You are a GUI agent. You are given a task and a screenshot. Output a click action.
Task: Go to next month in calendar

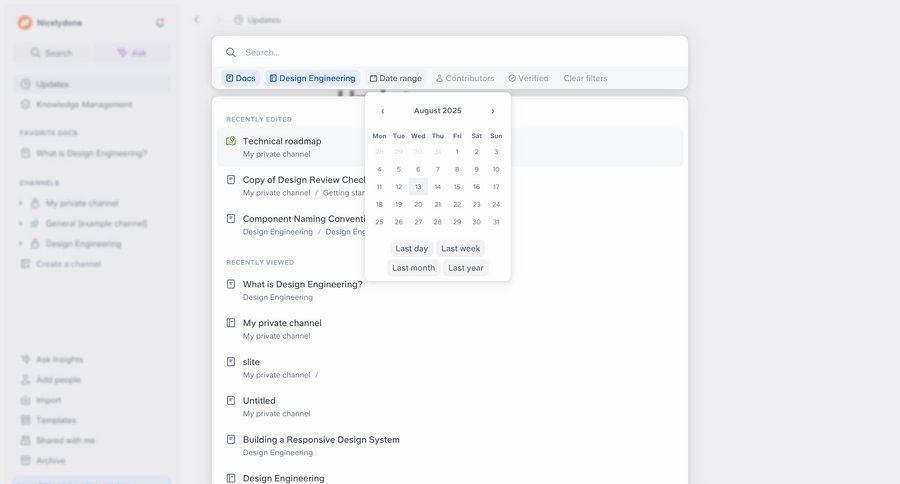[493, 111]
